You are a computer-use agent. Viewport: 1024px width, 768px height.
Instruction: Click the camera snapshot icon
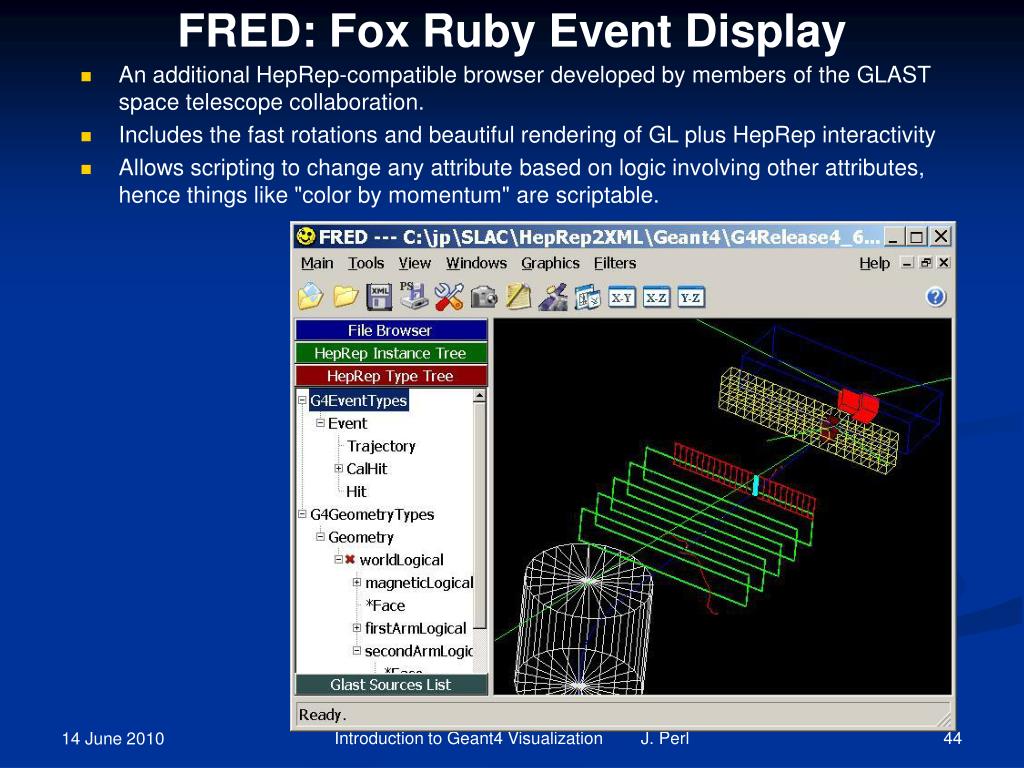[x=484, y=297]
